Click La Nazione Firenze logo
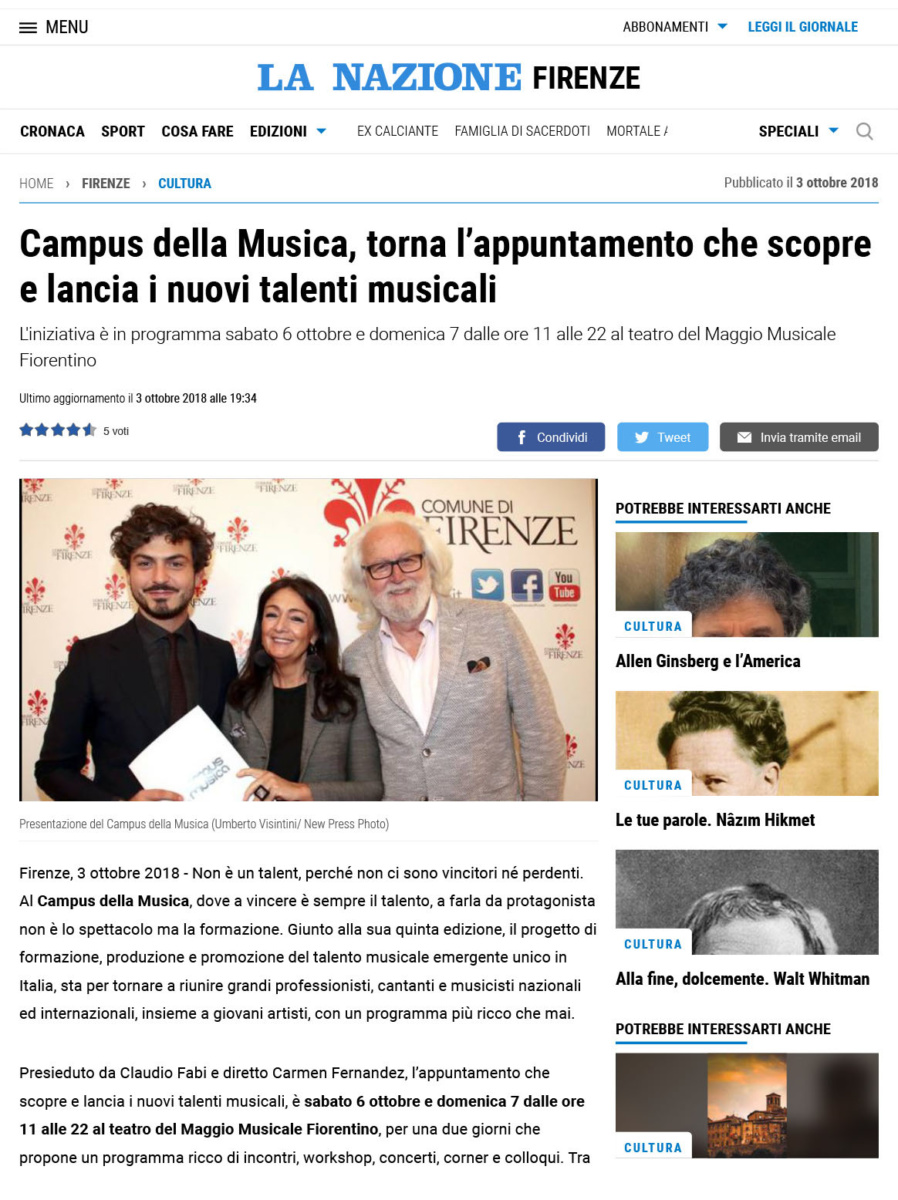Viewport: 898px width, 1200px height. (x=449, y=77)
